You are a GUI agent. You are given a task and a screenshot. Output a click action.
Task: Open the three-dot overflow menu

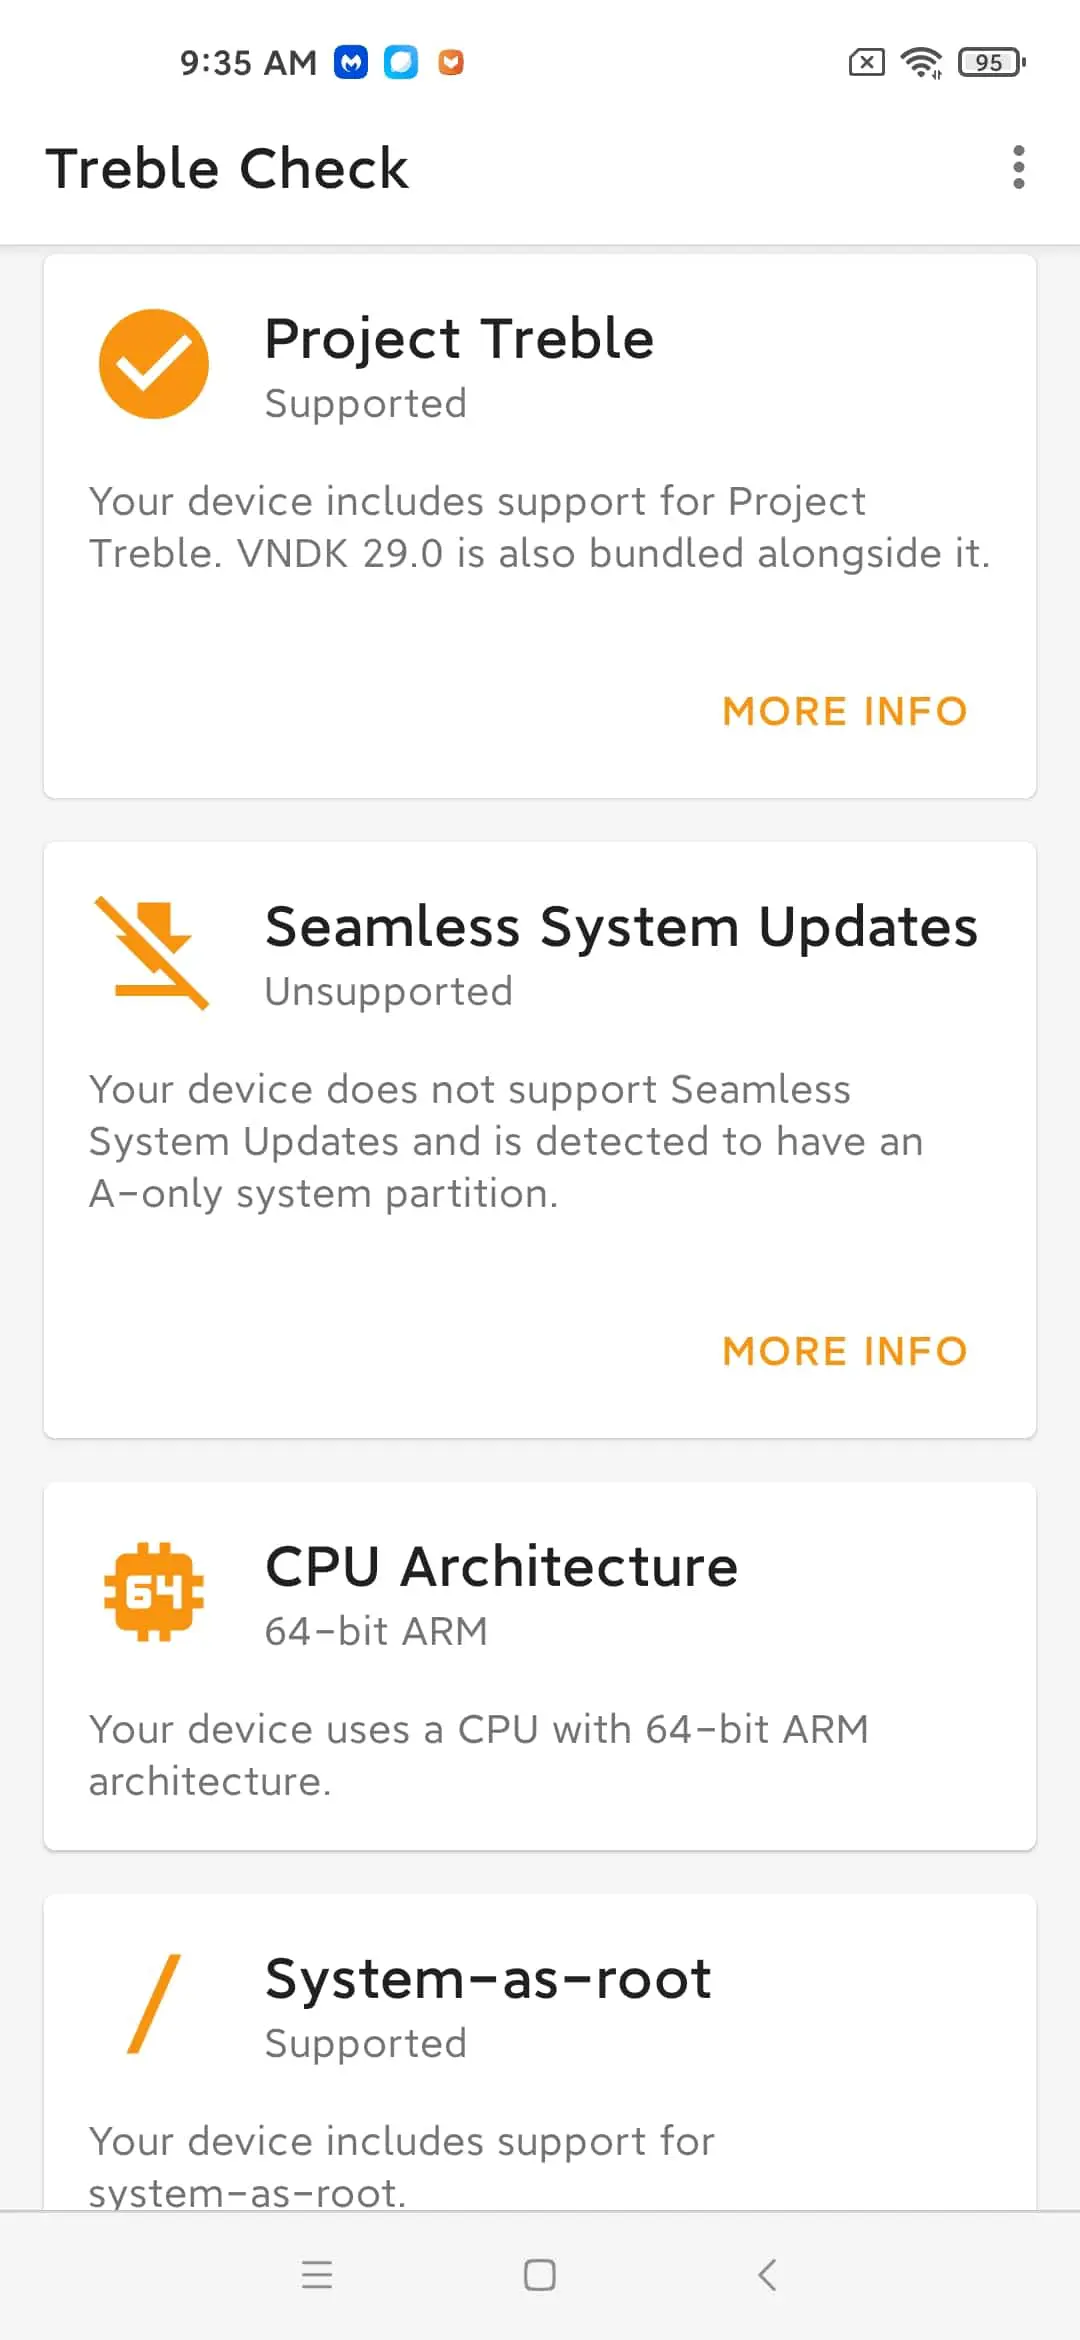coord(1018,167)
